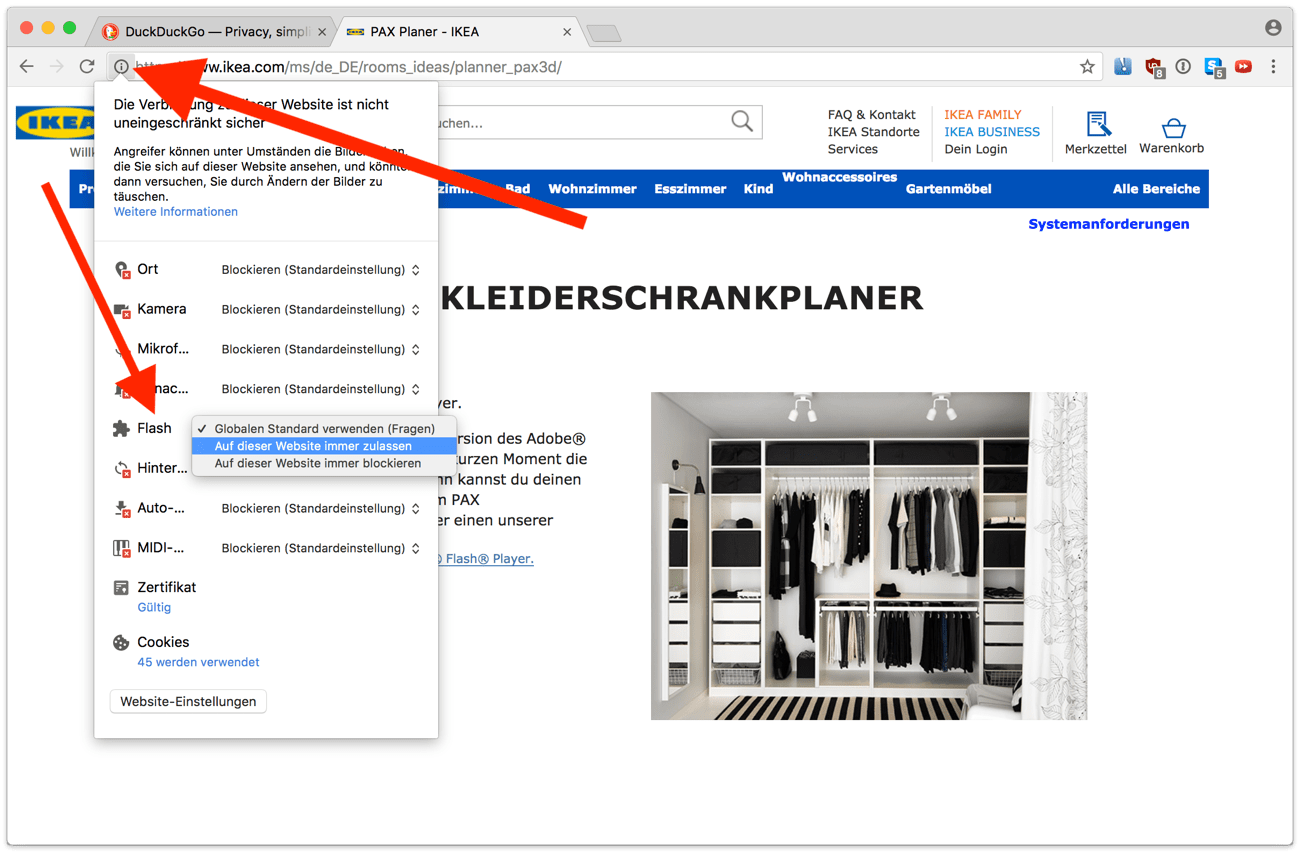Viewport: 1300px width, 852px height.
Task: Open a new tab
Action: click(x=603, y=34)
